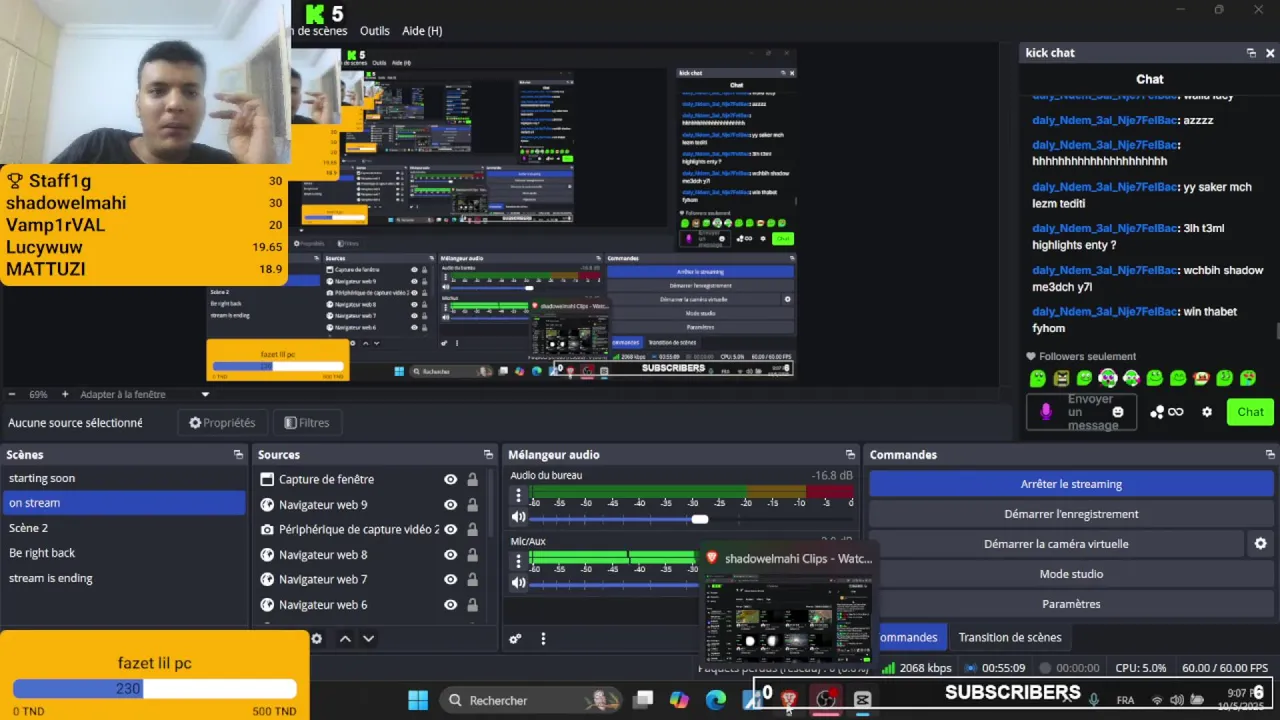Viewport: 1280px width, 720px height.
Task: Undock the Mélangeur audio panel
Action: (850, 455)
